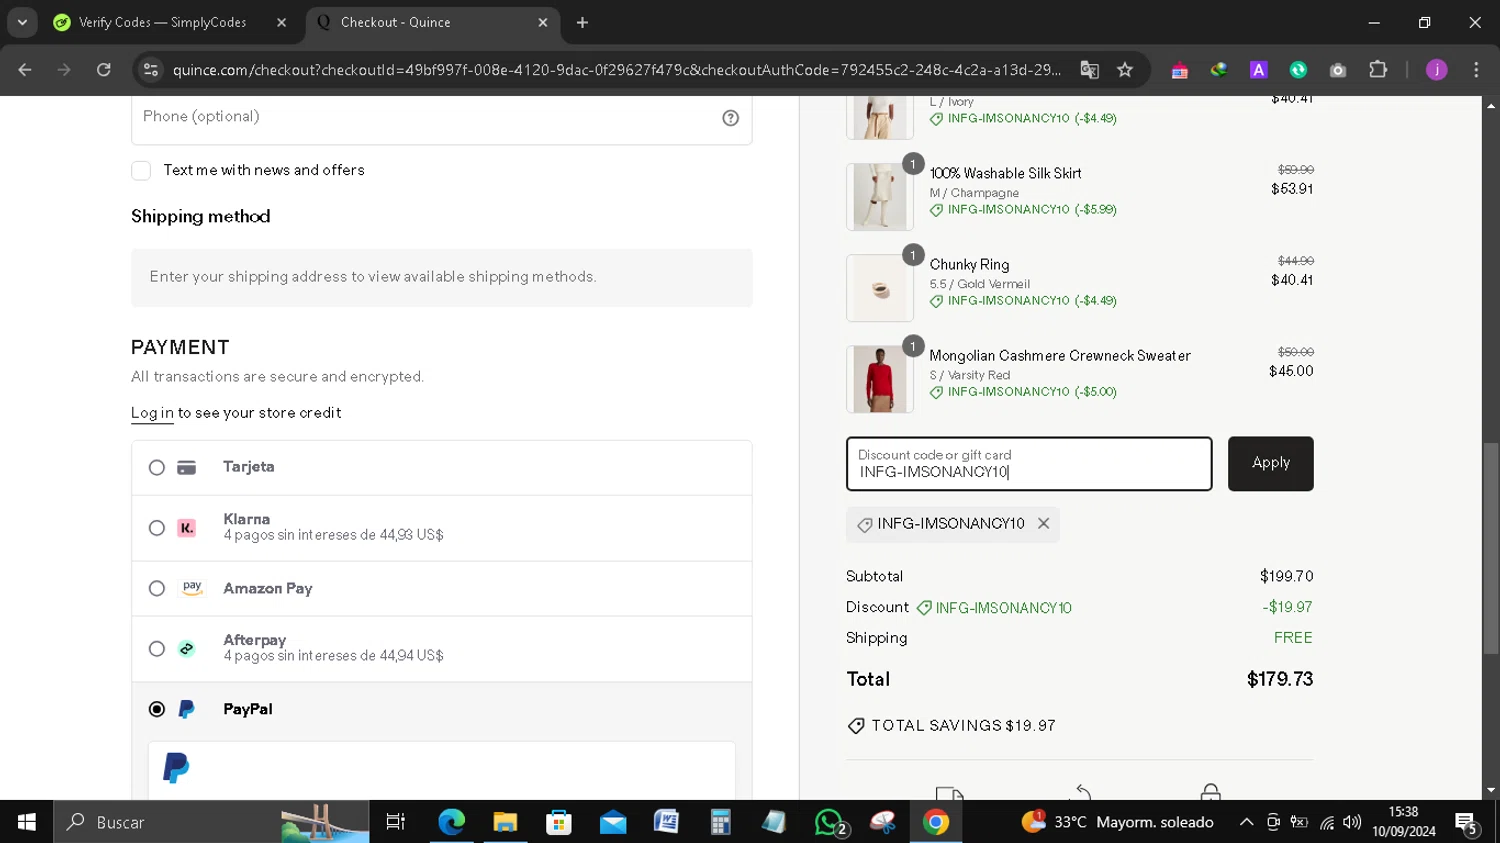This screenshot has width=1500, height=843.
Task: Click the taskbar clock showing 15:38
Action: click(x=1403, y=822)
